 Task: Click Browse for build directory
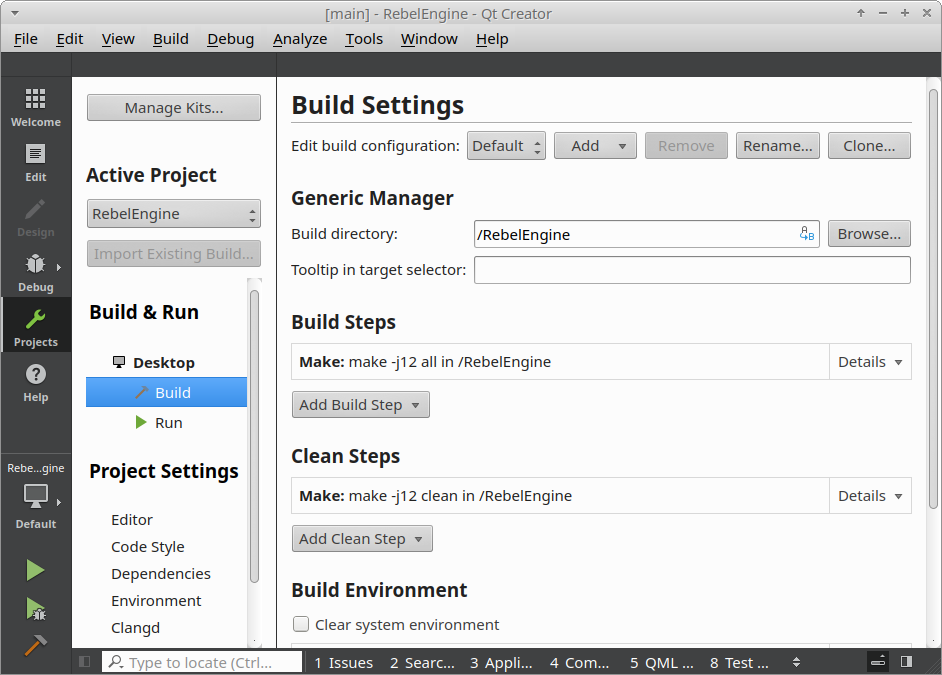[x=869, y=234]
